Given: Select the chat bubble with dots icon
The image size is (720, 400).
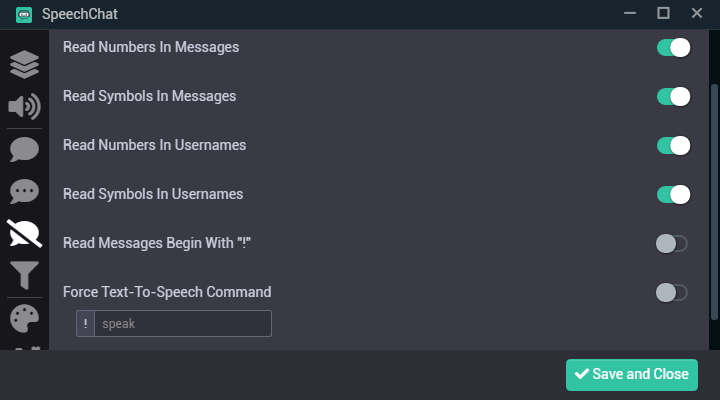Looking at the screenshot, I should pyautogui.click(x=24, y=192).
